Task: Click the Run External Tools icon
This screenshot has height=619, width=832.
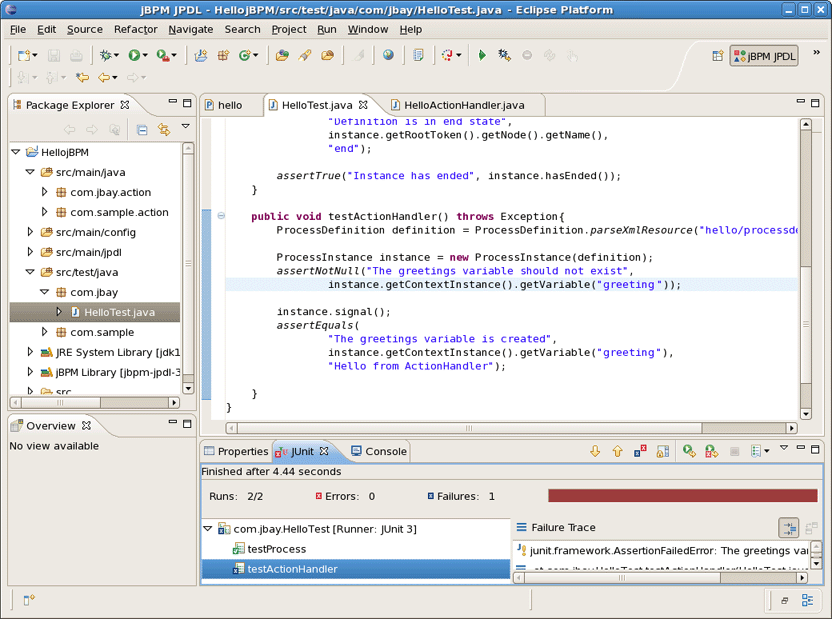Action: coord(163,55)
